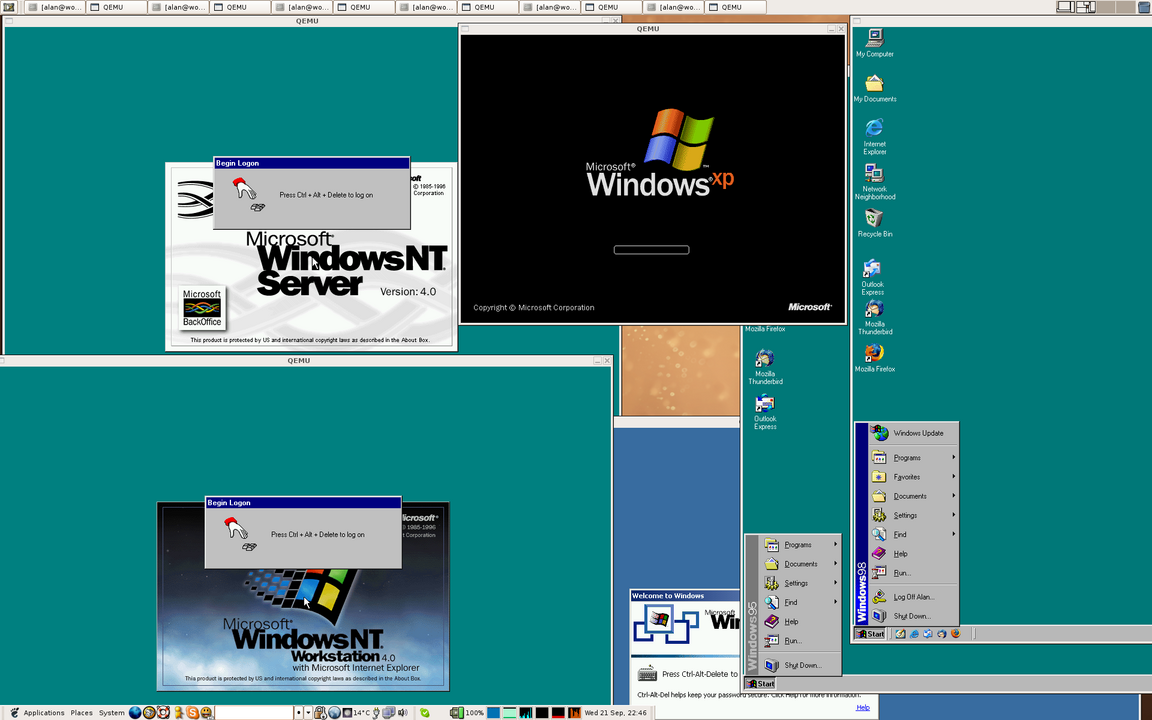1152x720 pixels.
Task: Select Mozilla Firefox icon on Windows 98 desktop
Action: point(874,358)
